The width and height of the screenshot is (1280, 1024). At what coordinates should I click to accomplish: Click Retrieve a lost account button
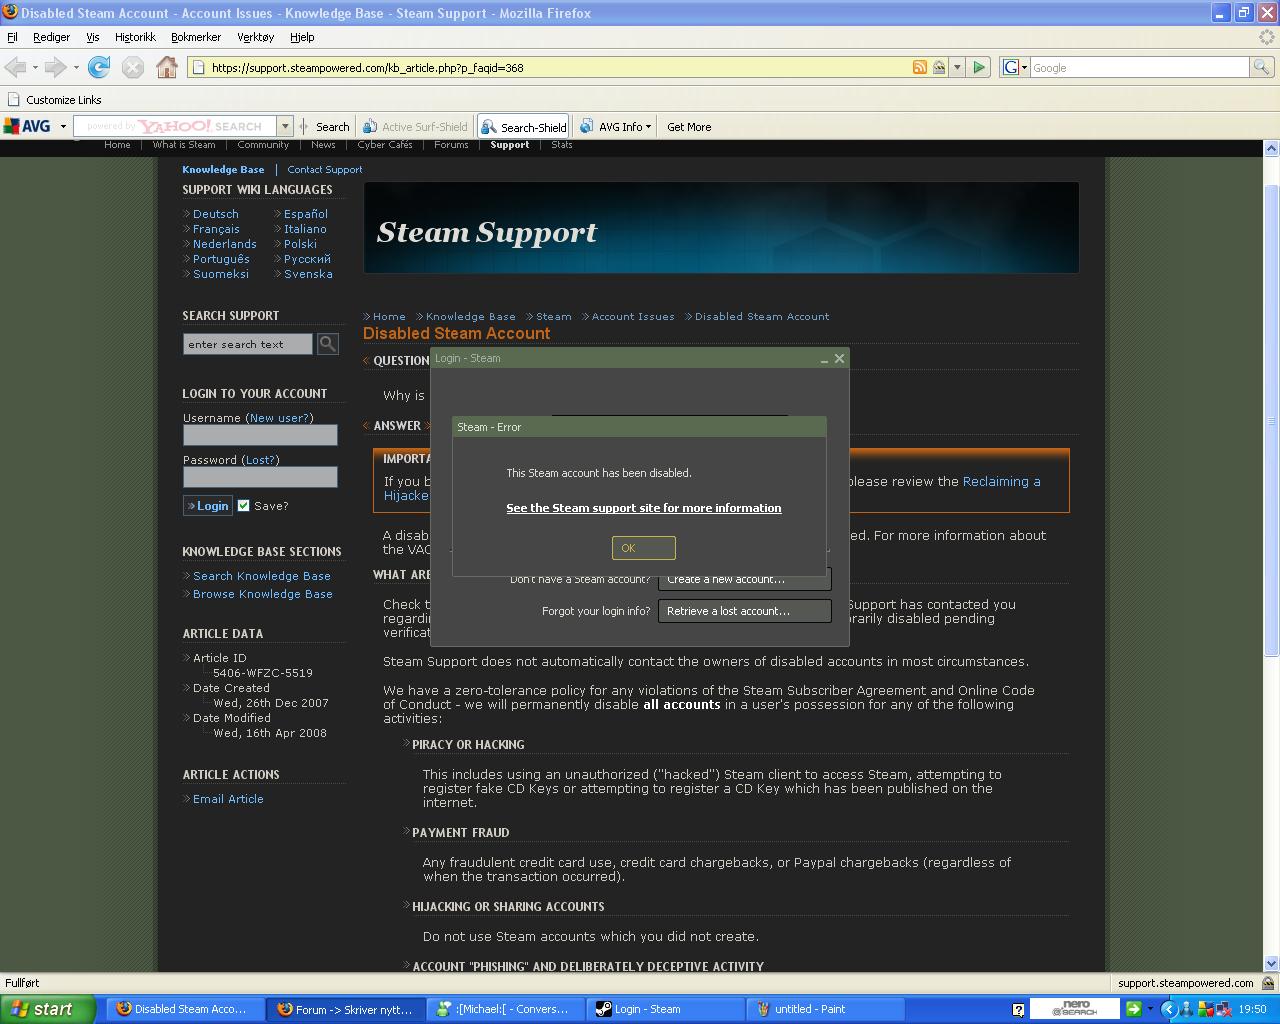[x=744, y=611]
